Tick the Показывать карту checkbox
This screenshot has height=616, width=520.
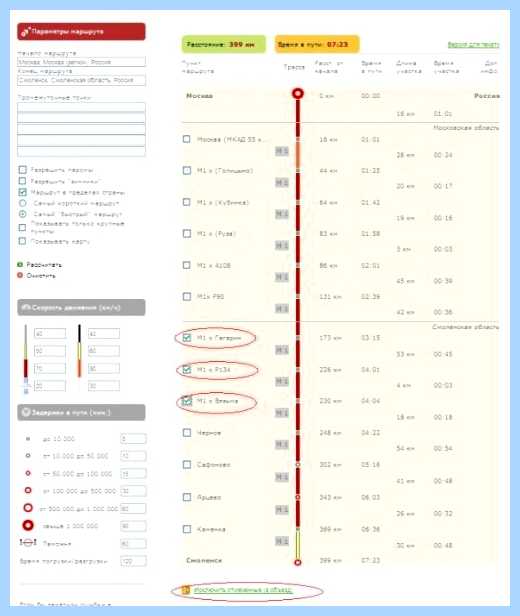[x=22, y=241]
